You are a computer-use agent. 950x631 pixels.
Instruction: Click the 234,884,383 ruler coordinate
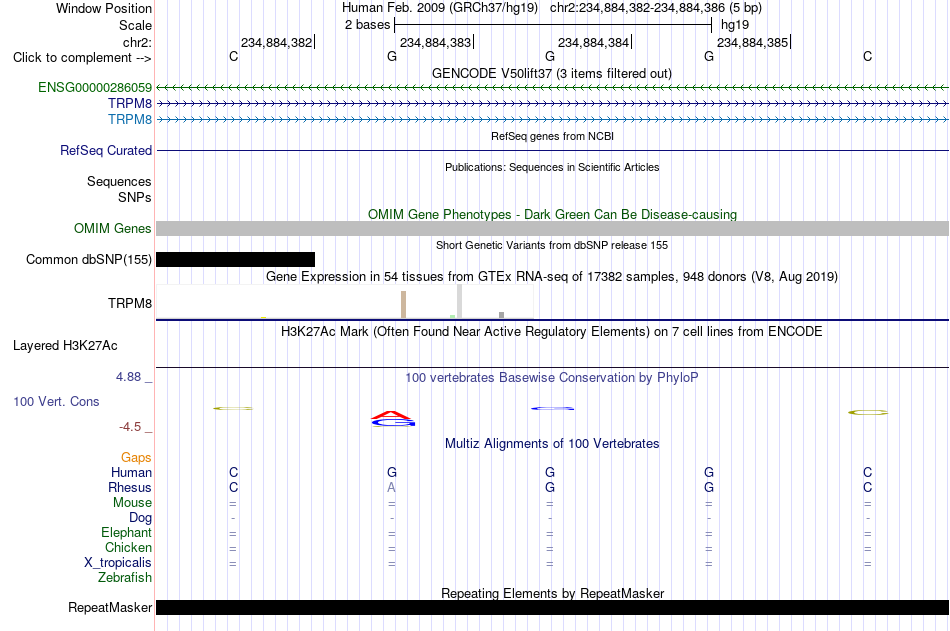(436, 42)
